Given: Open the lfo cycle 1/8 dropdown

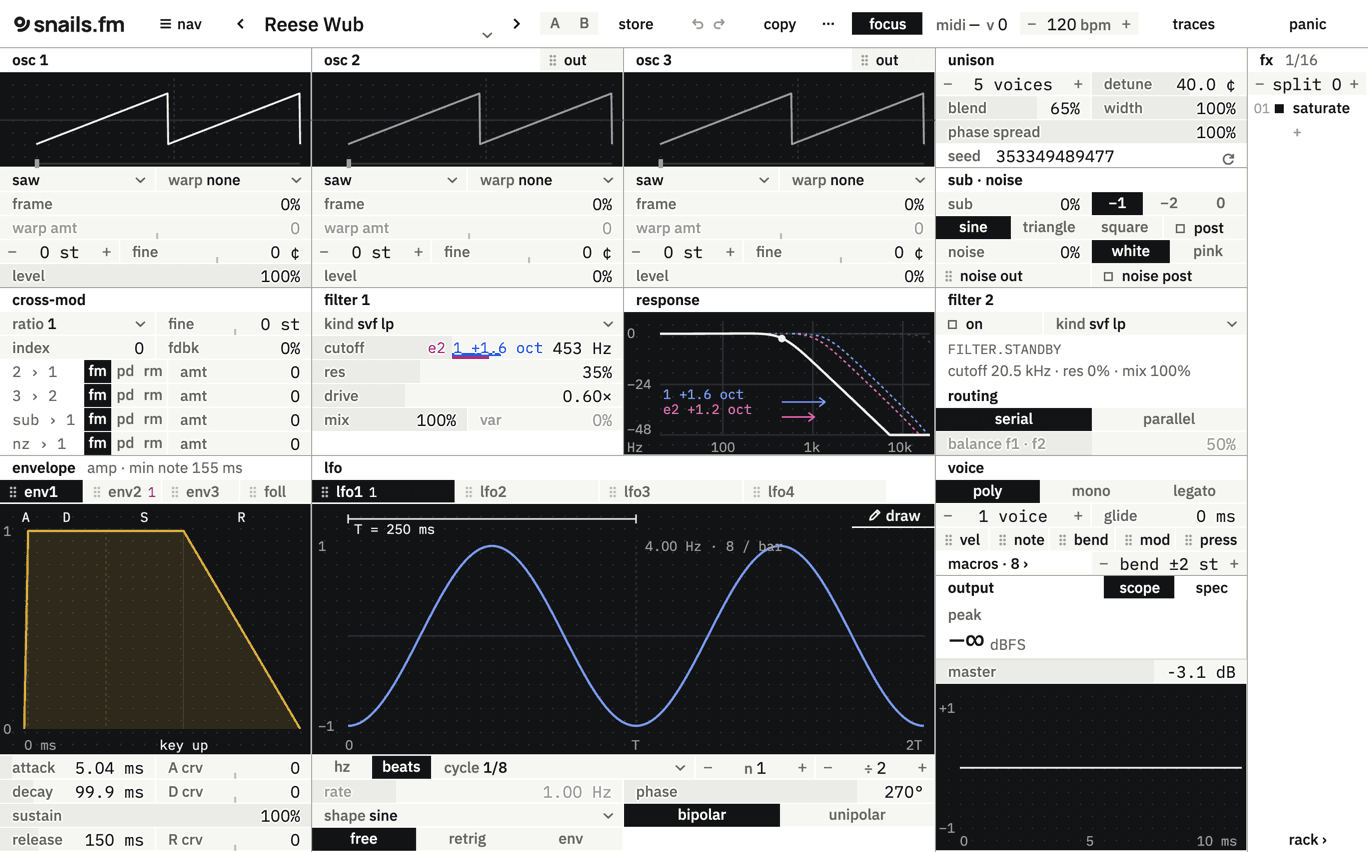Looking at the screenshot, I should [565, 768].
